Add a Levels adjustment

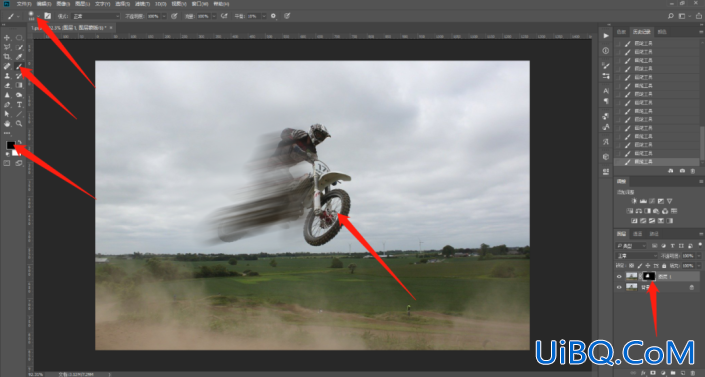click(643, 201)
